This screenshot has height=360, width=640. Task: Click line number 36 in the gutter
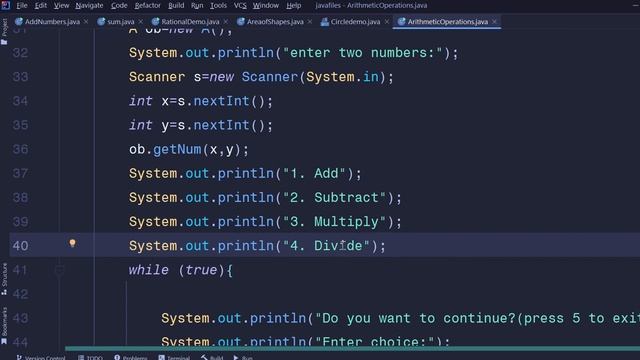tap(20, 149)
